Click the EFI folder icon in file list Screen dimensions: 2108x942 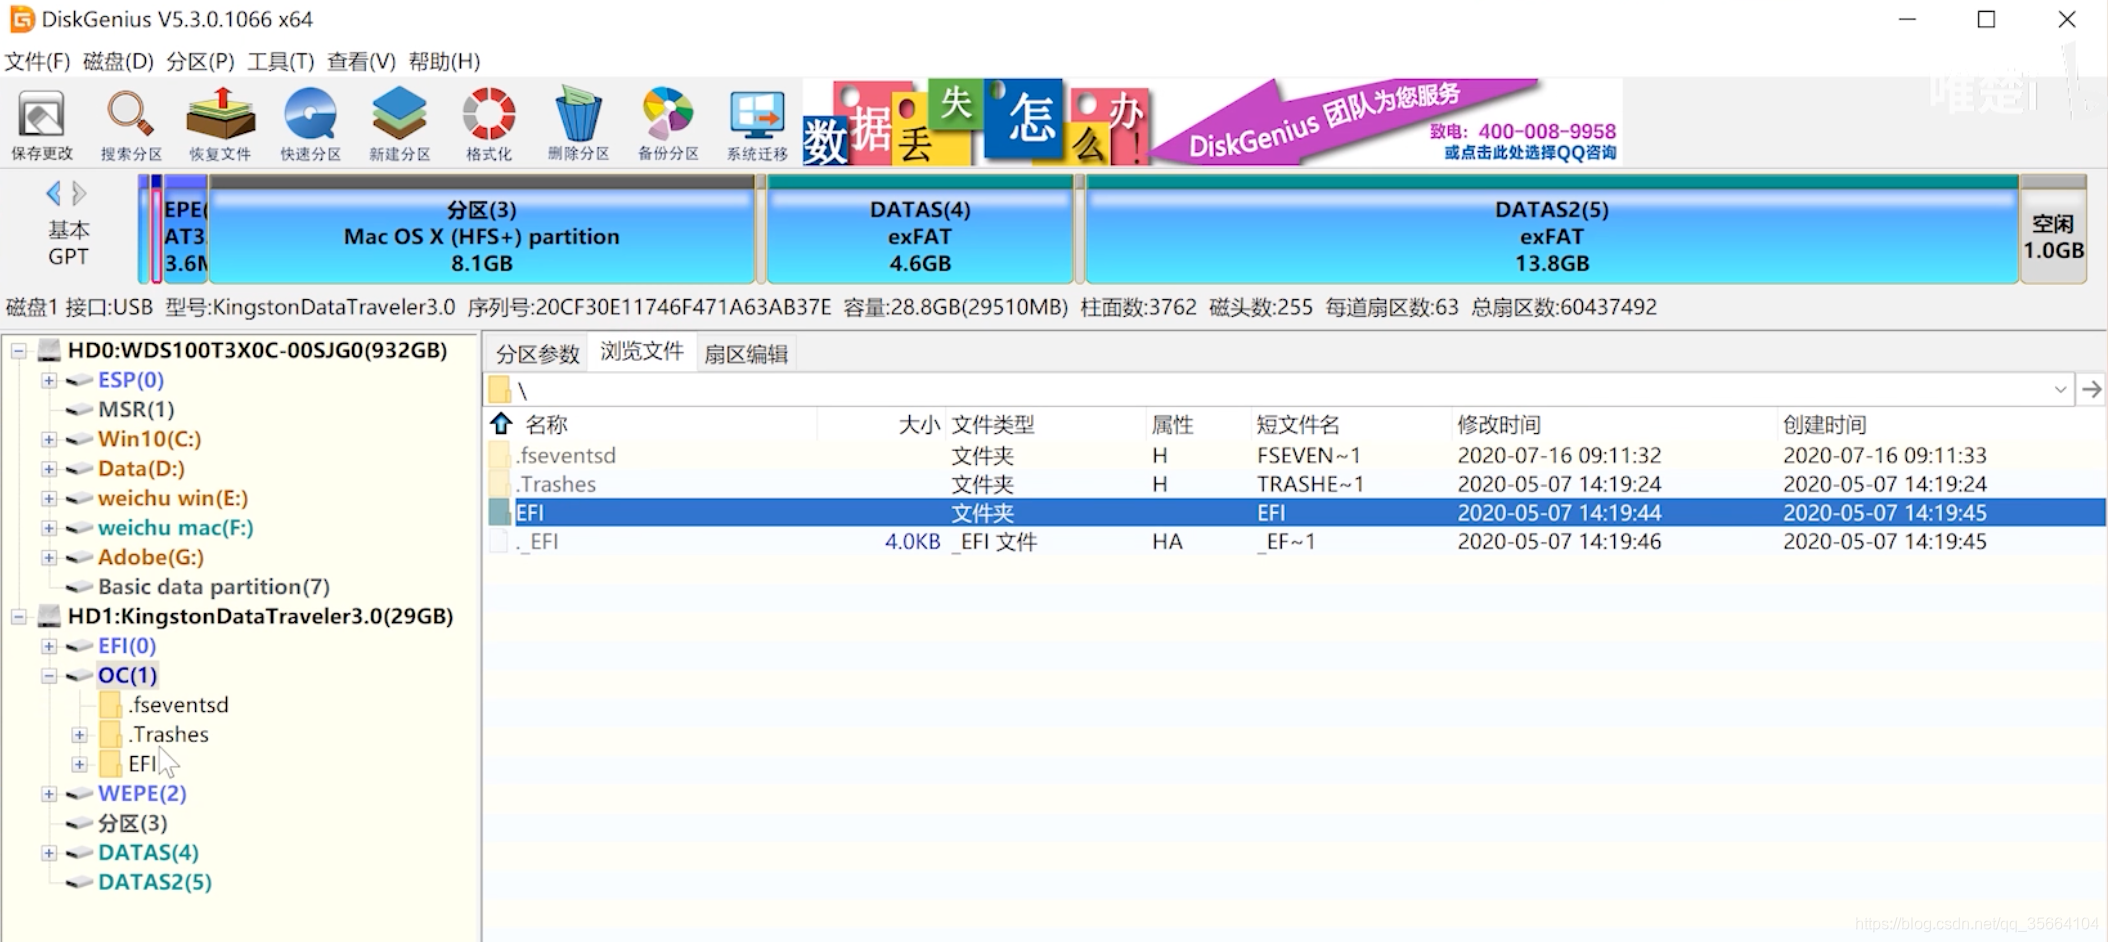tap(500, 512)
